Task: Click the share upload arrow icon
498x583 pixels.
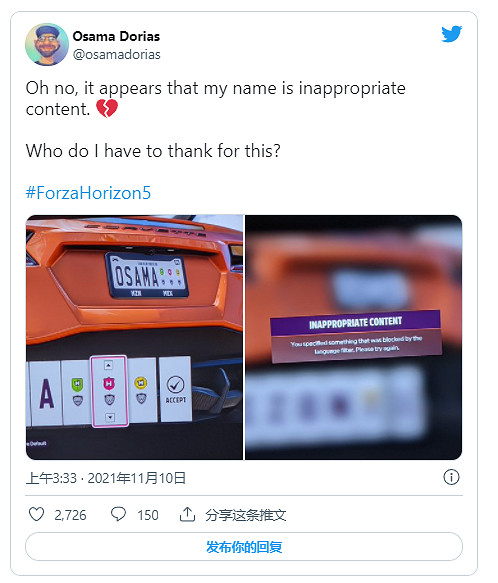Action: (x=187, y=515)
